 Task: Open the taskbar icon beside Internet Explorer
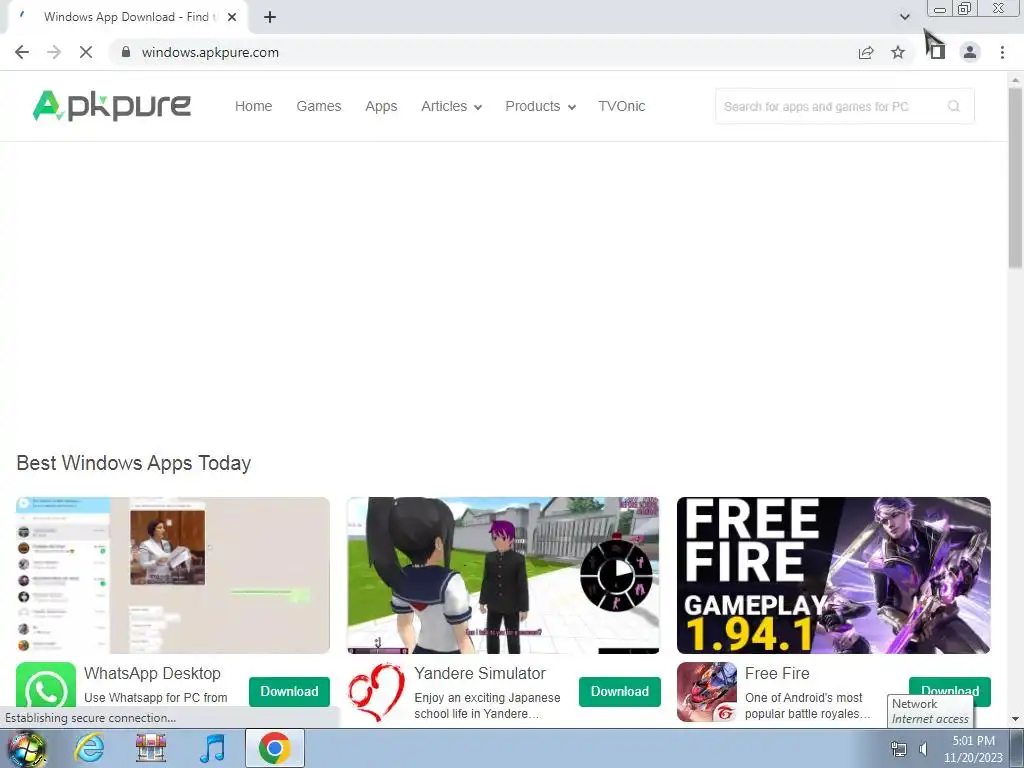pyautogui.click(x=151, y=748)
